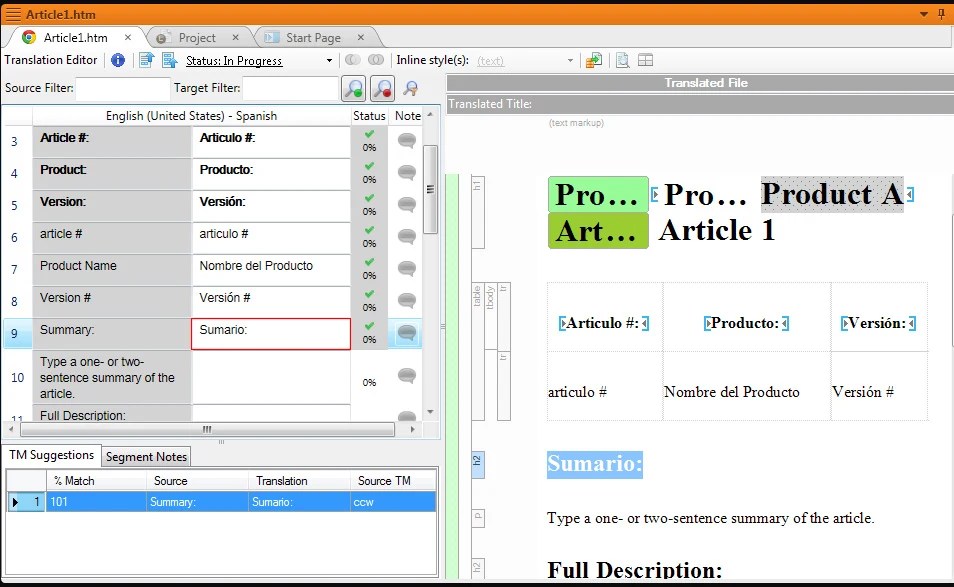Click the highlighted Sumario: heading in preview
954x587 pixels.
(x=594, y=464)
